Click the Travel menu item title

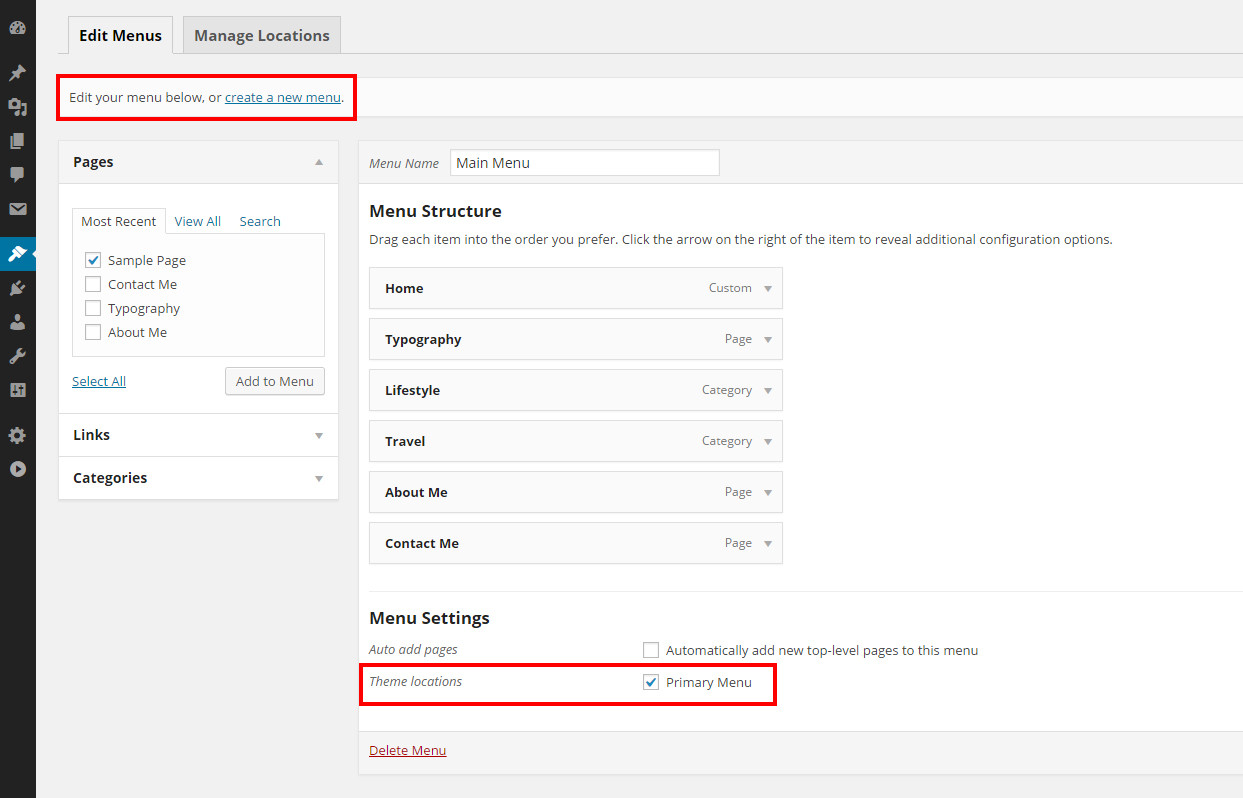405,441
